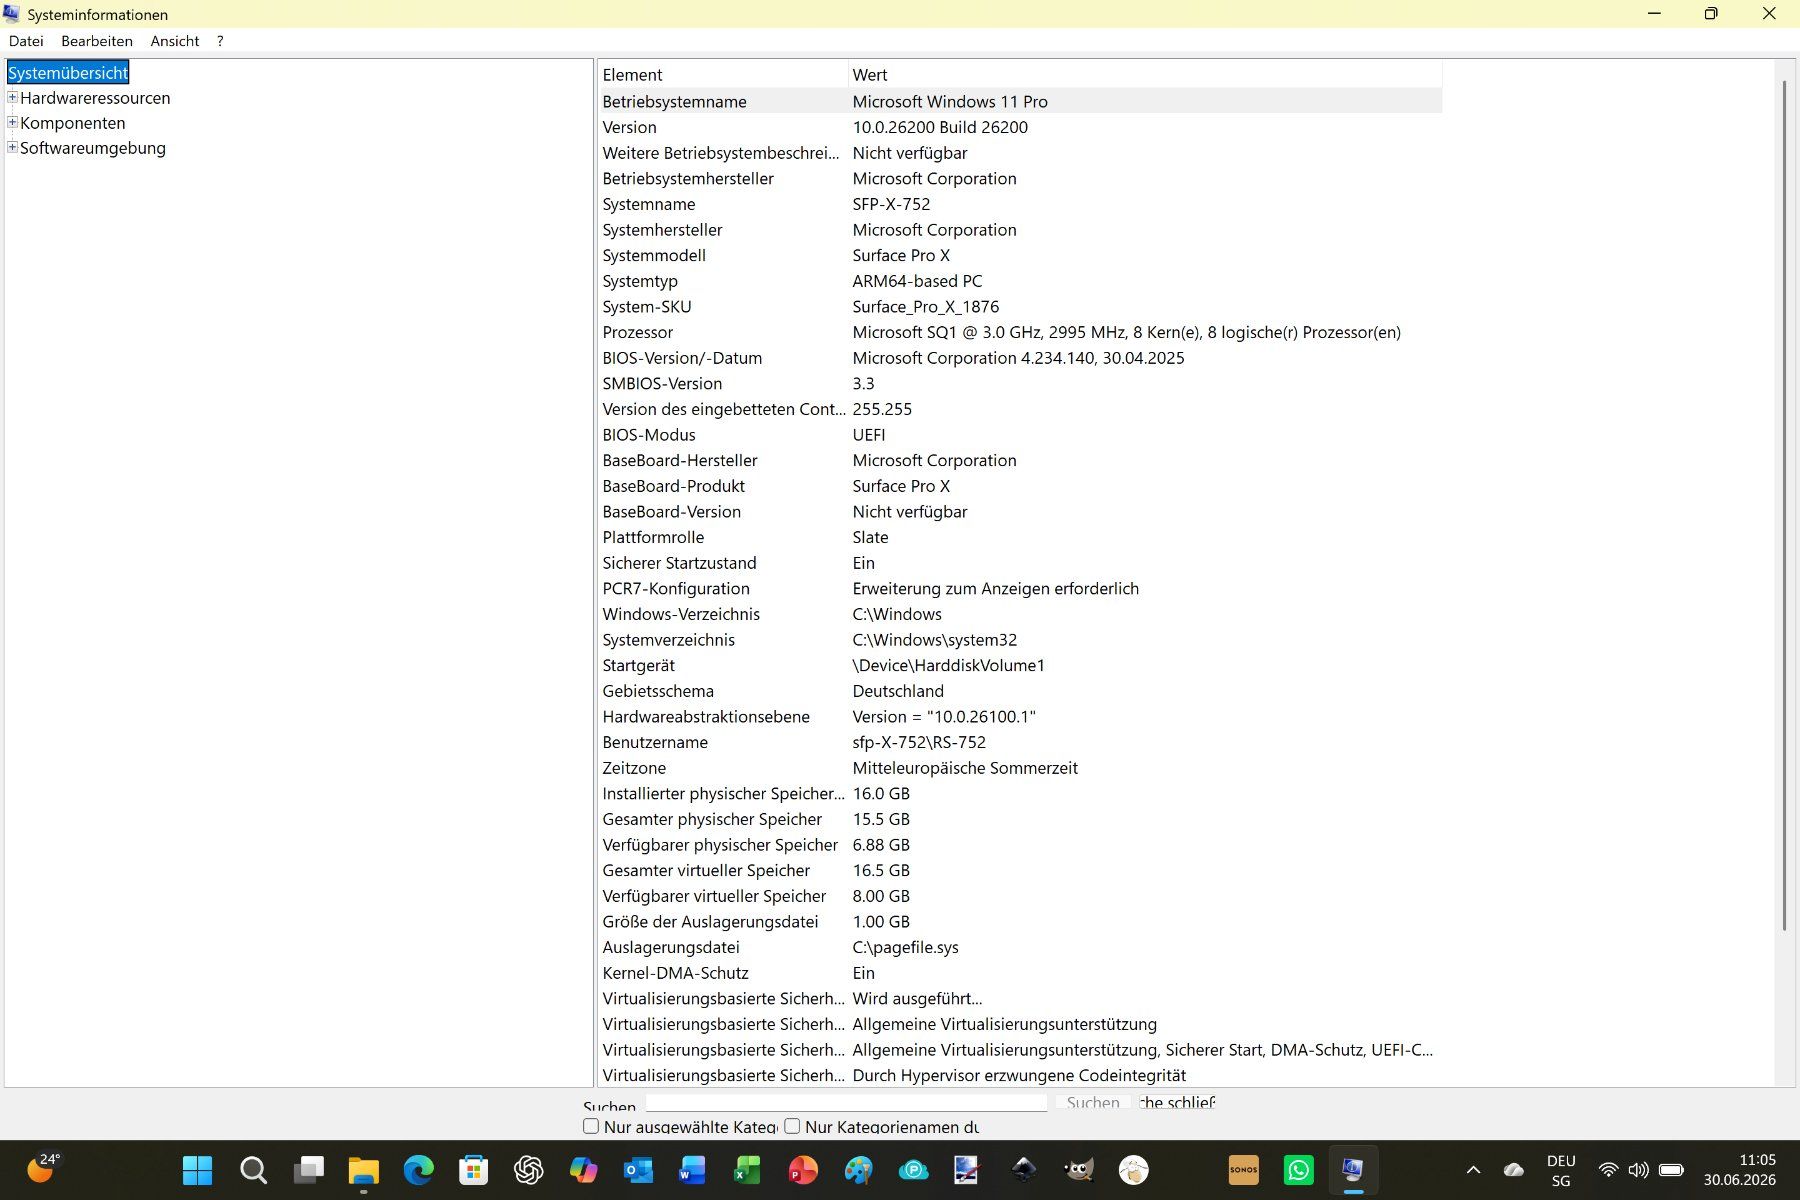This screenshot has width=1800, height=1200.
Task: Open WhatsApp from the taskbar
Action: tap(1299, 1170)
